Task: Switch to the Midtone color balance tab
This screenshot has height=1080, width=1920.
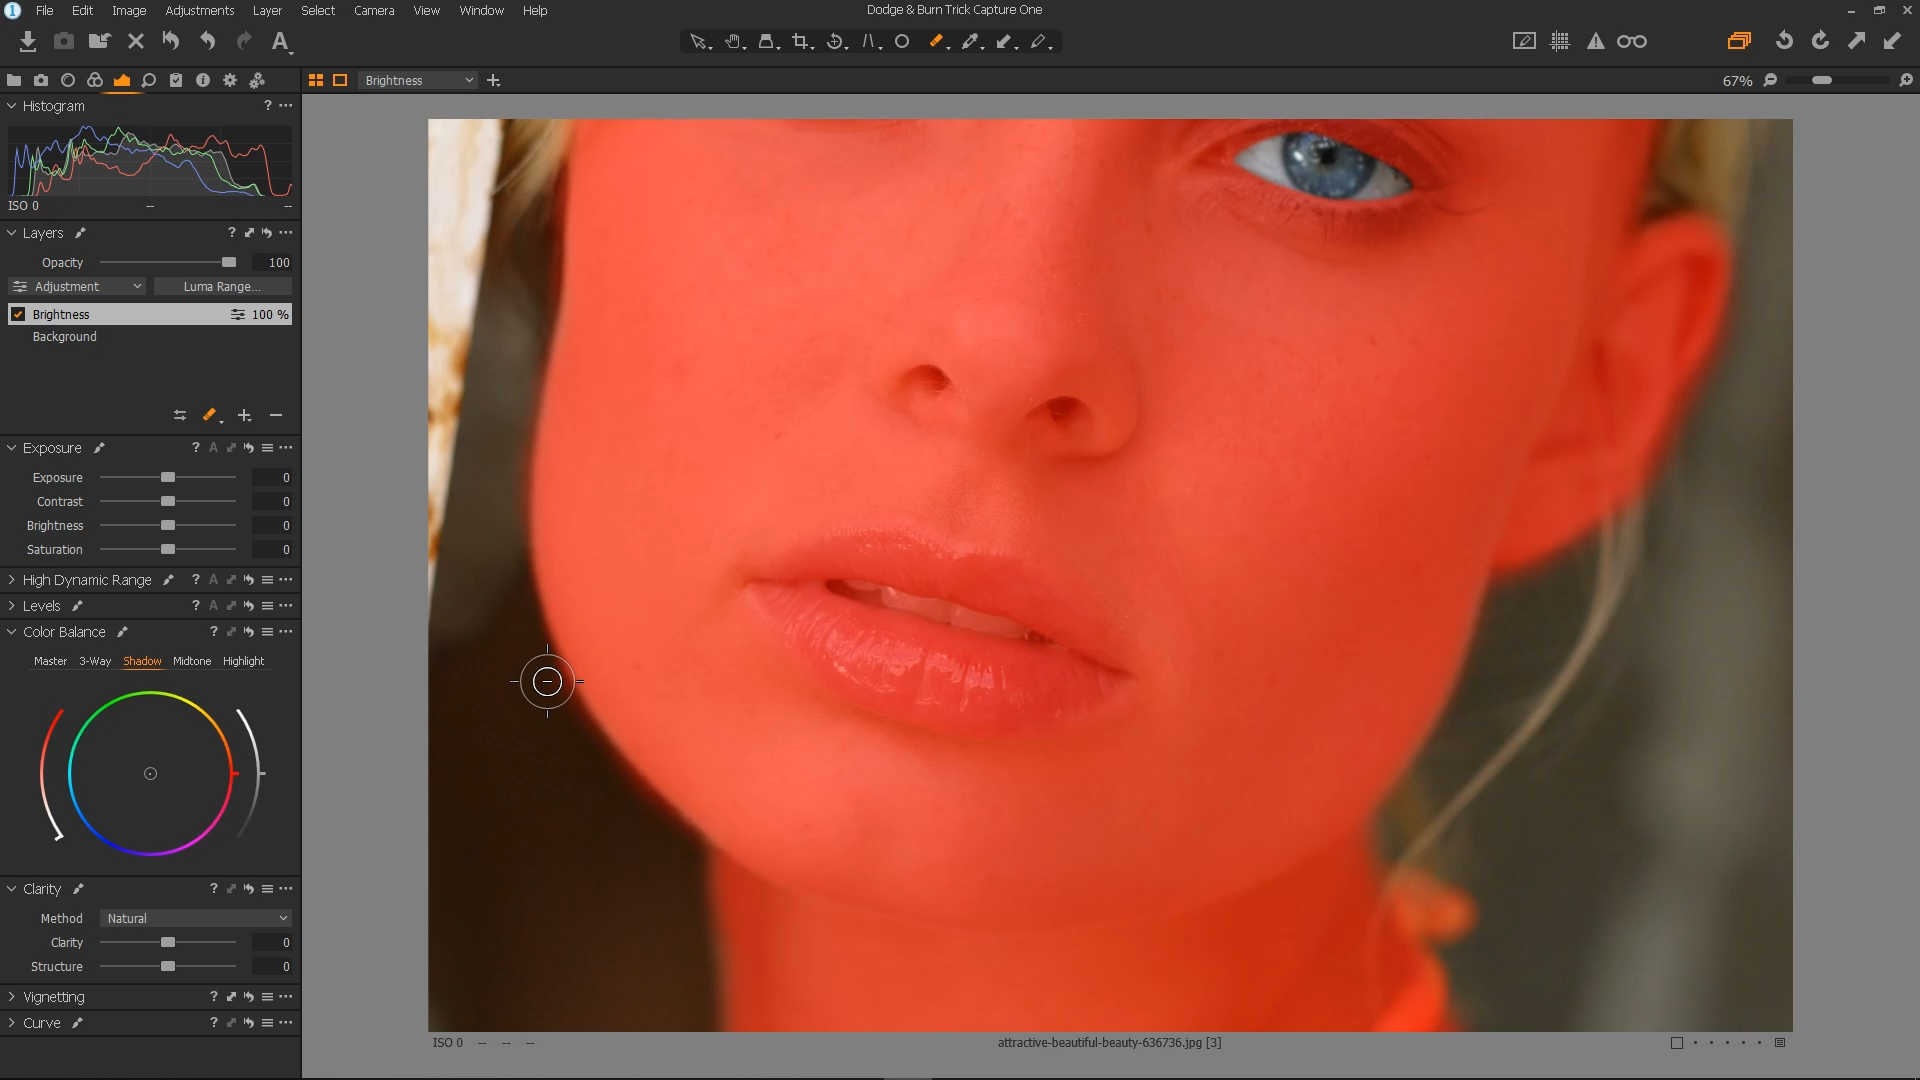Action: (192, 661)
